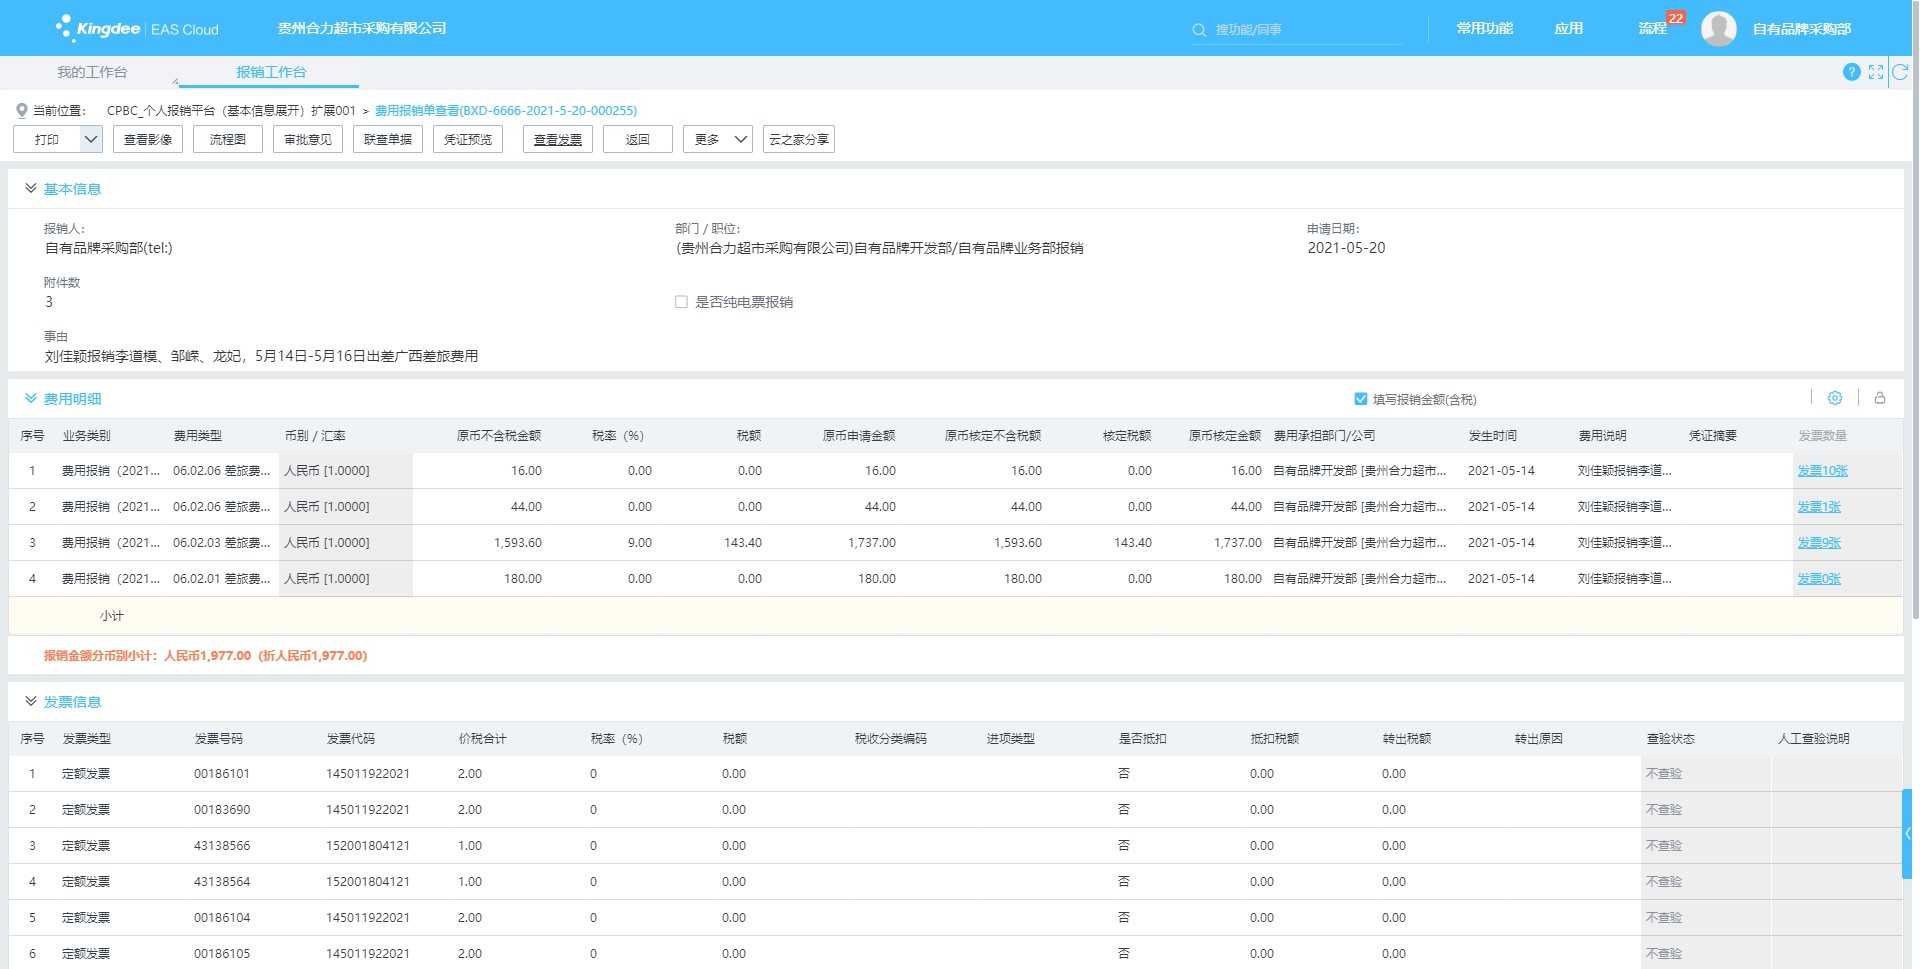Uncheck 填写报销金额(含税) checkbox
Image resolution: width=1920 pixels, height=969 pixels.
click(1360, 399)
